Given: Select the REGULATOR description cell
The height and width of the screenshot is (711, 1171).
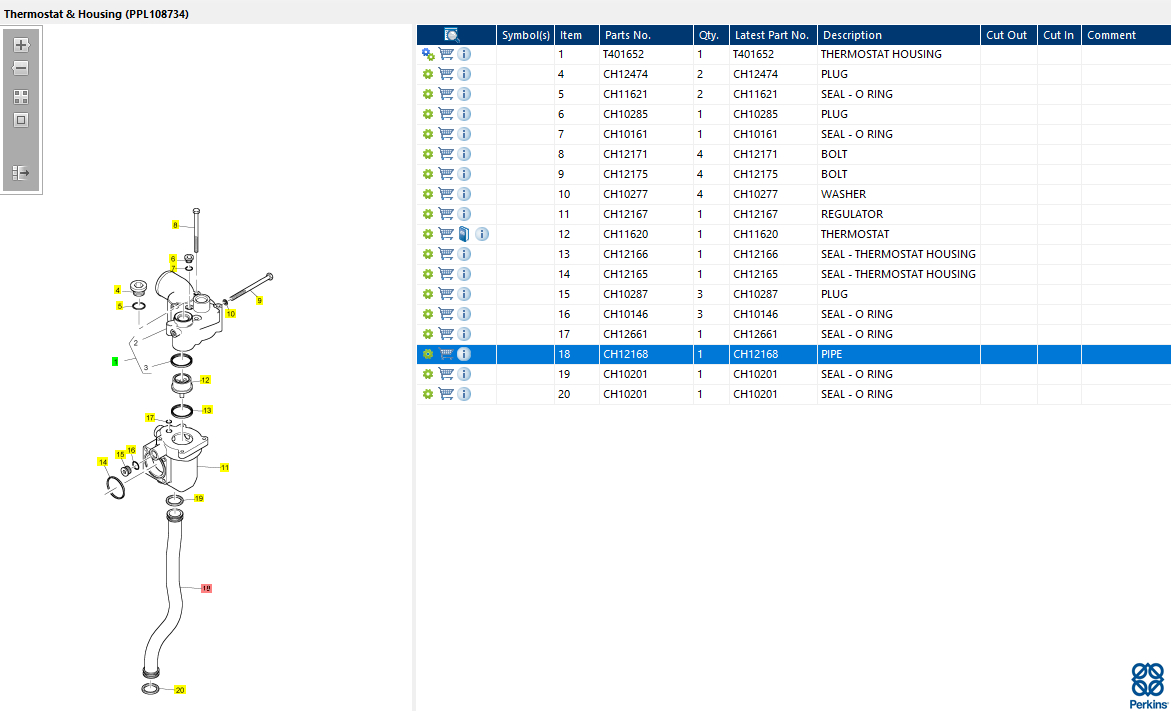Looking at the screenshot, I should [898, 214].
